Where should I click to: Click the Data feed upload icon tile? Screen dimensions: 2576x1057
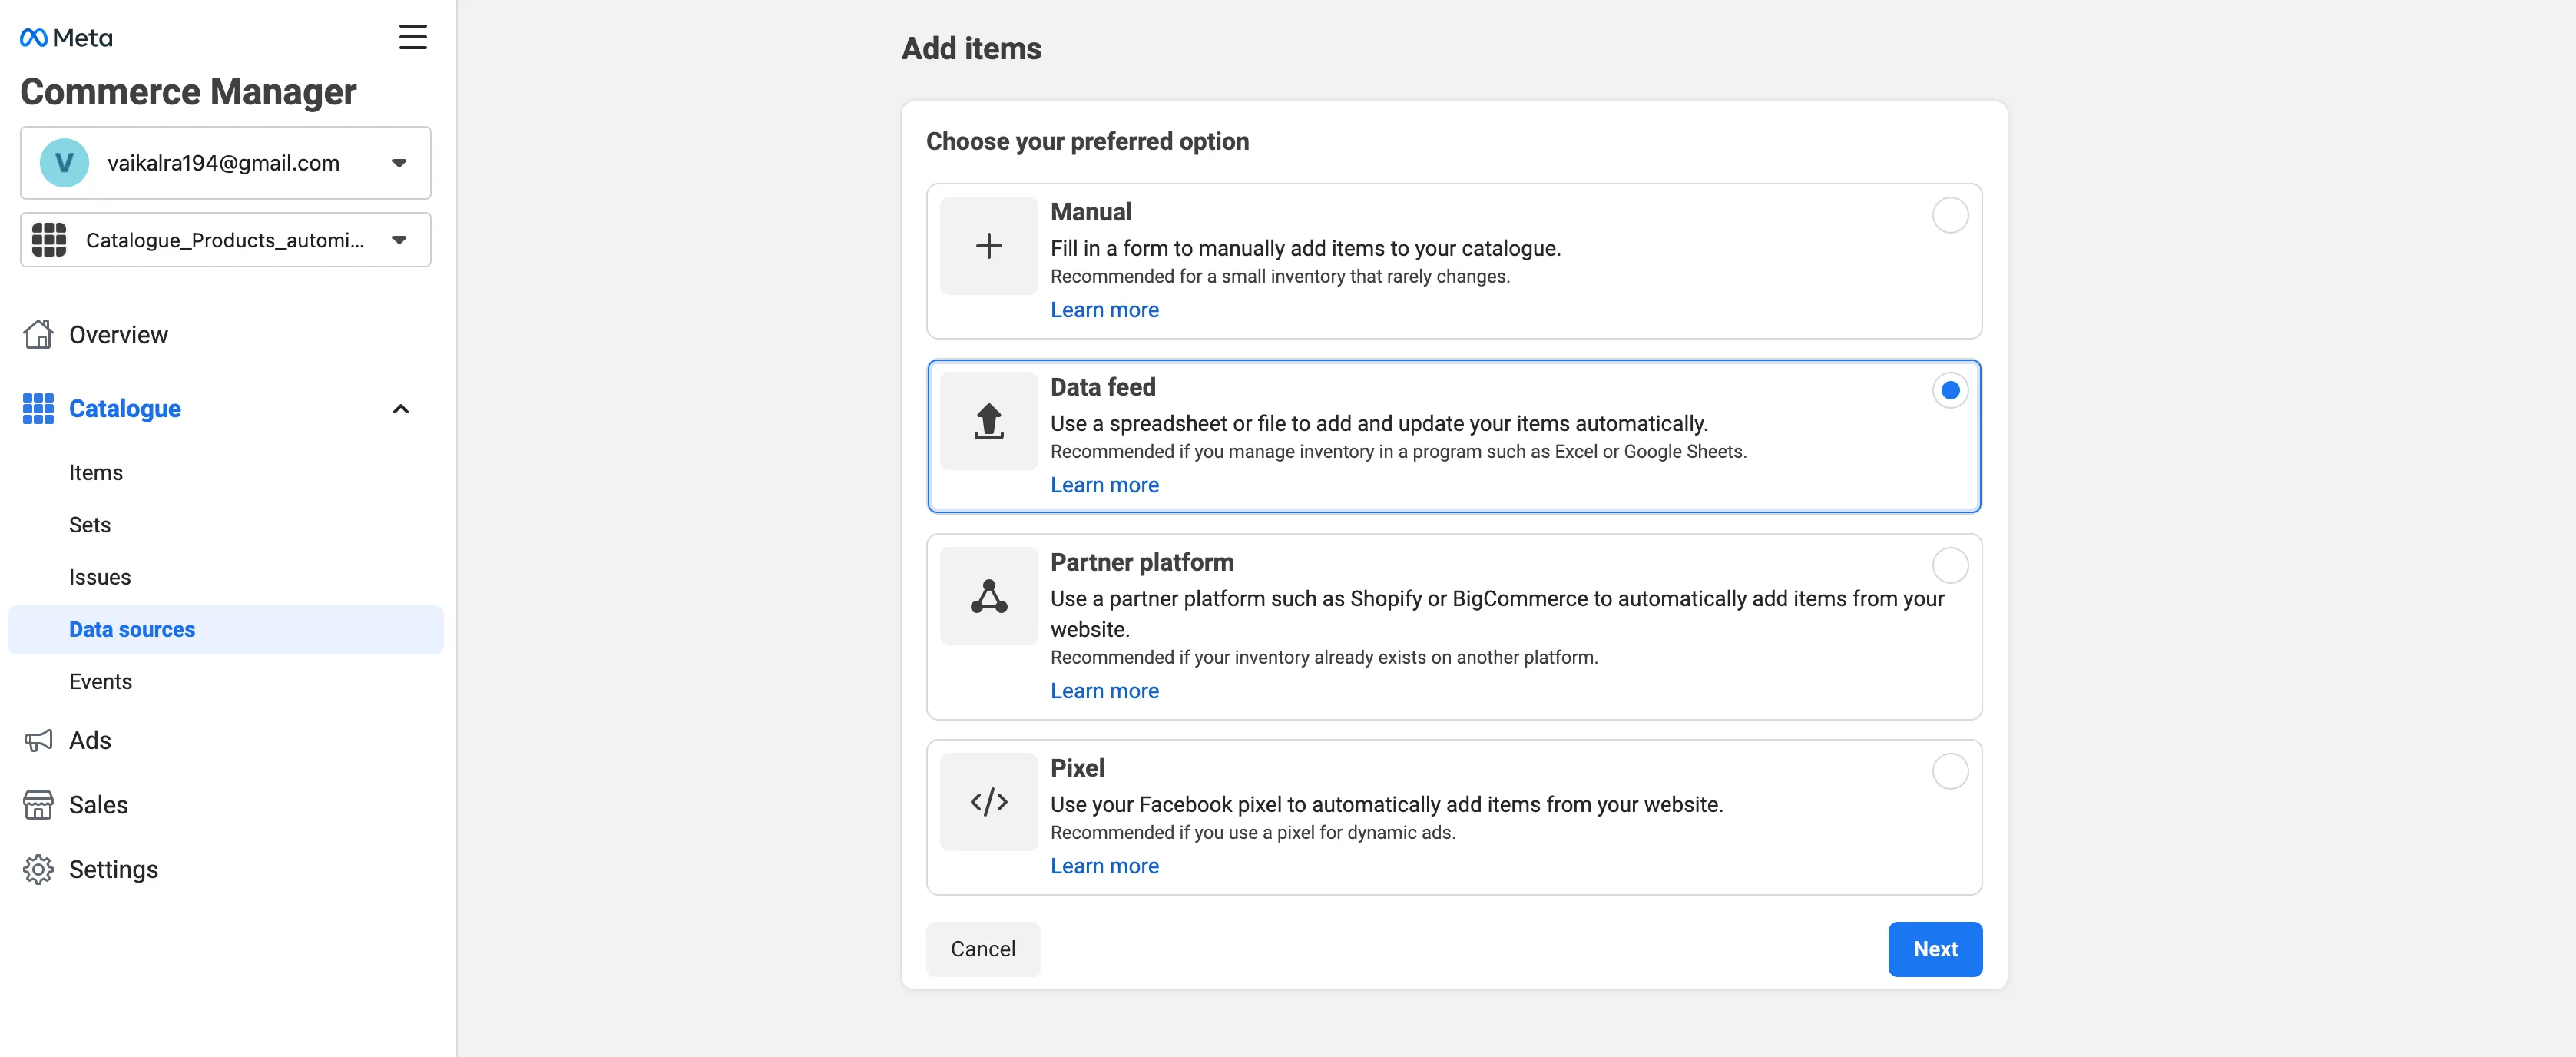click(x=989, y=421)
